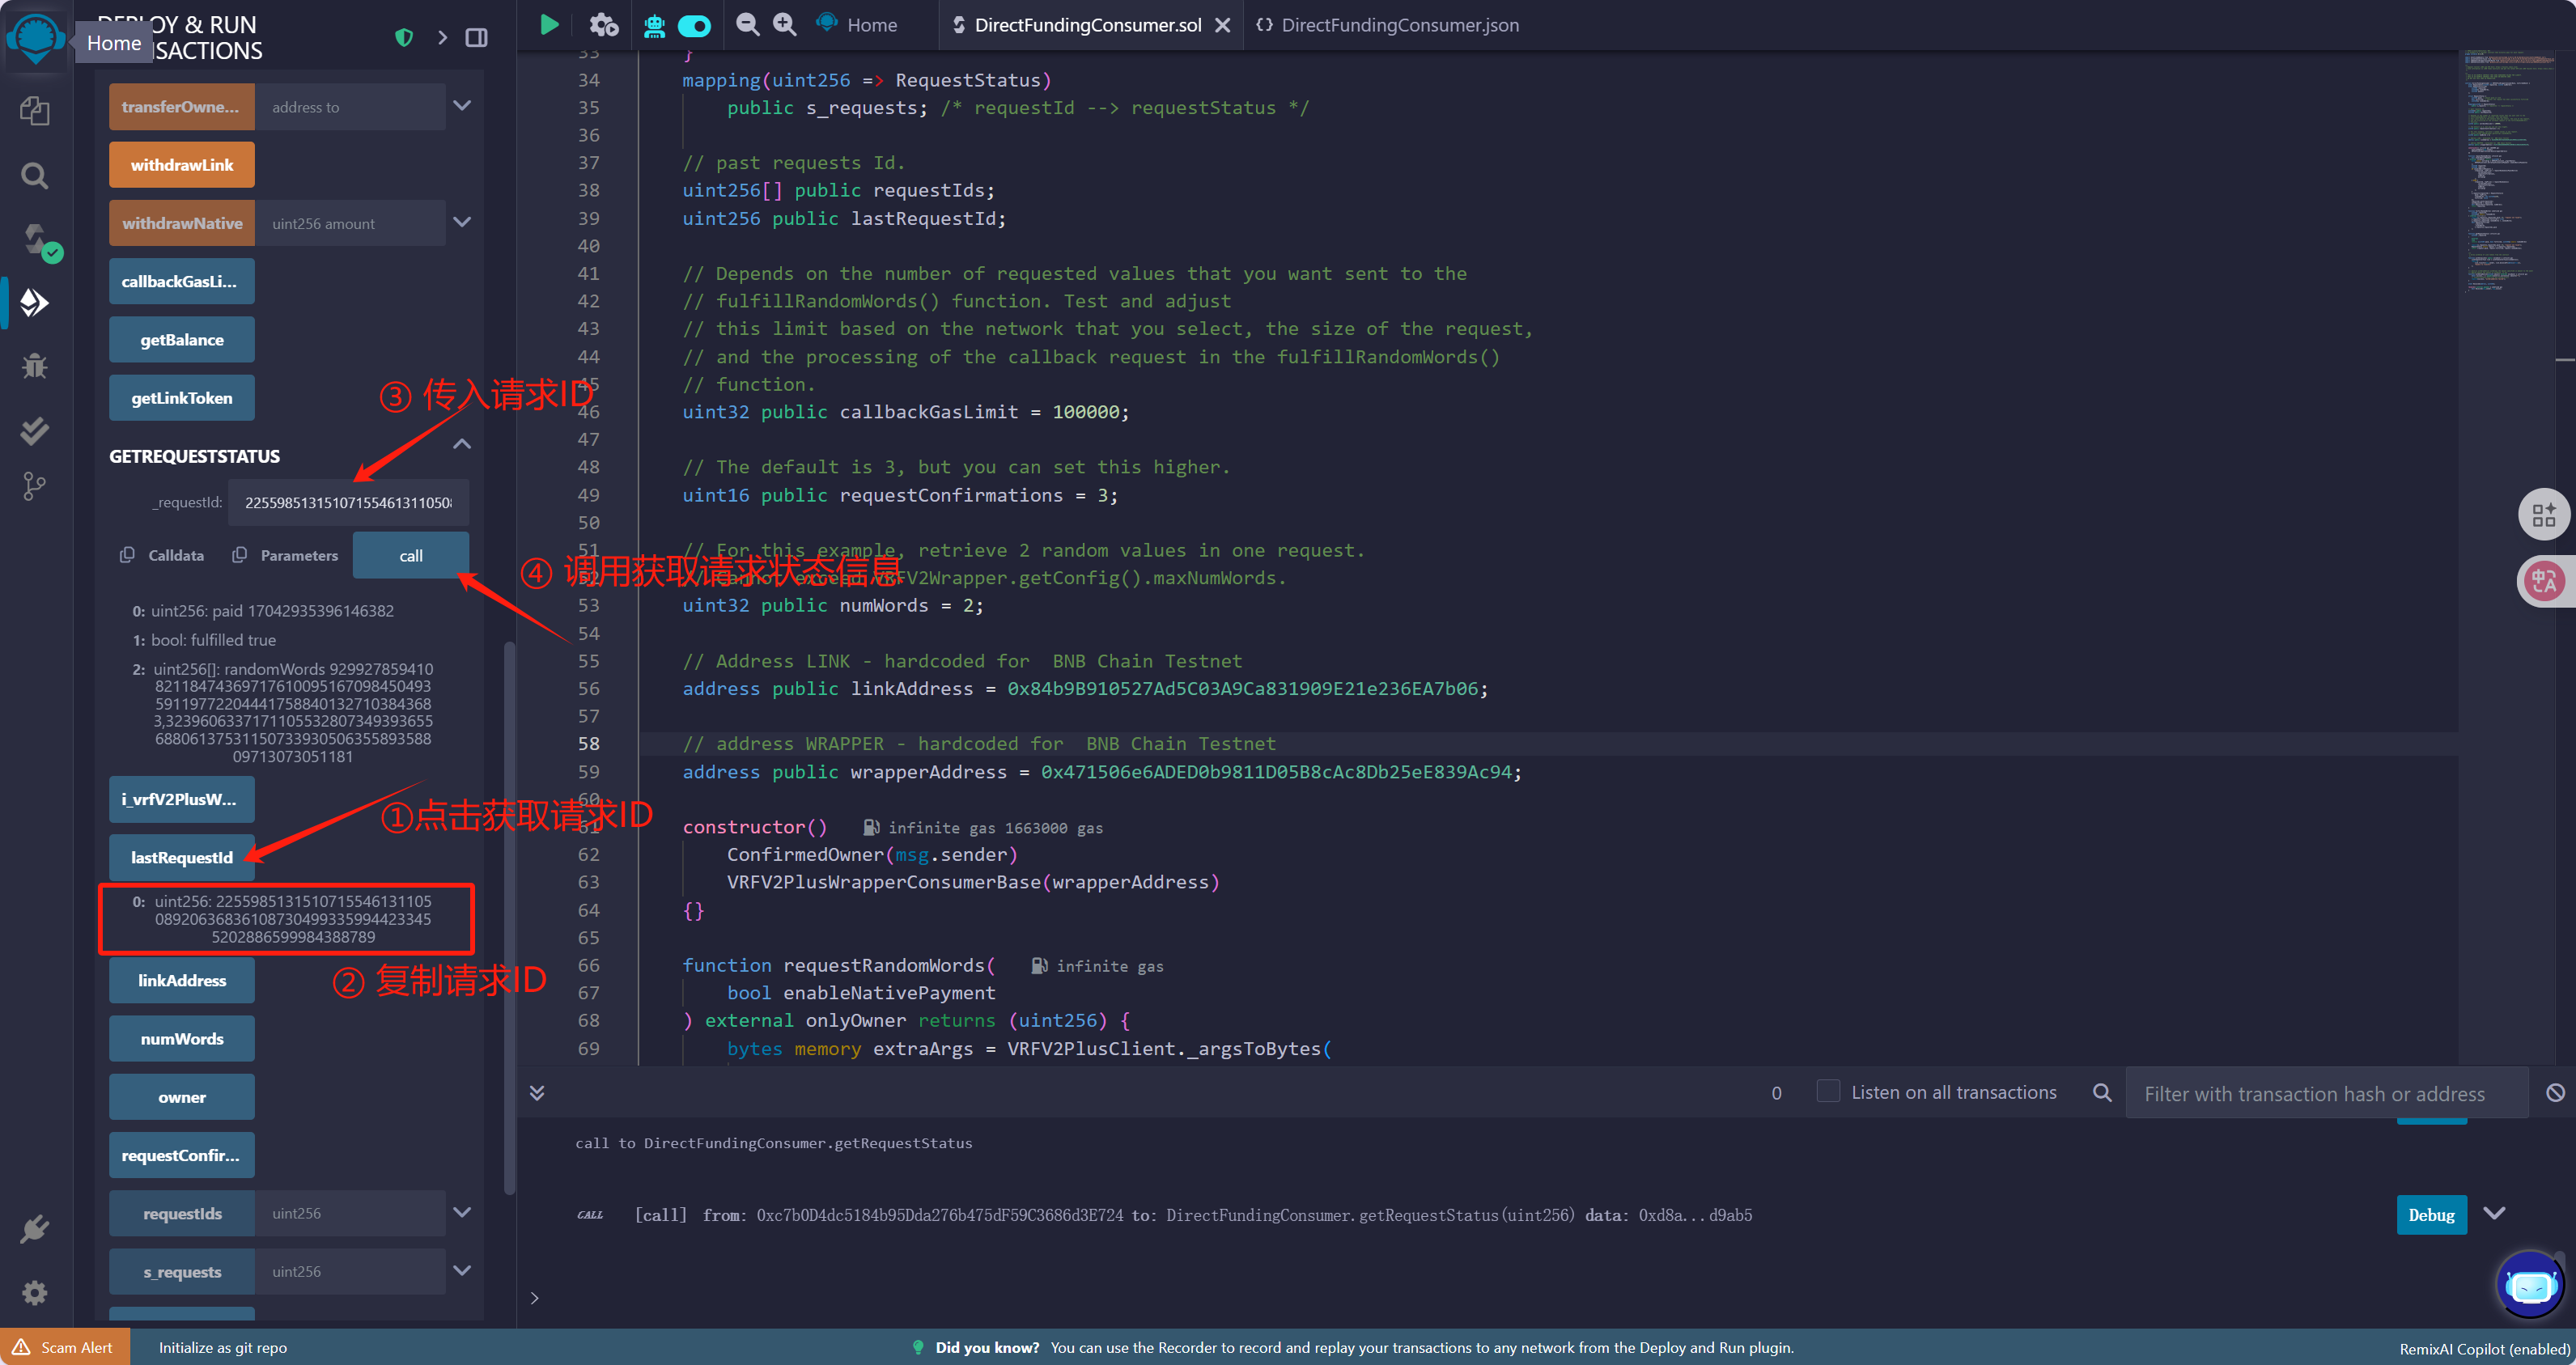Click the call button for getRequestStatus
This screenshot has height=1365, width=2576.
pyautogui.click(x=411, y=555)
